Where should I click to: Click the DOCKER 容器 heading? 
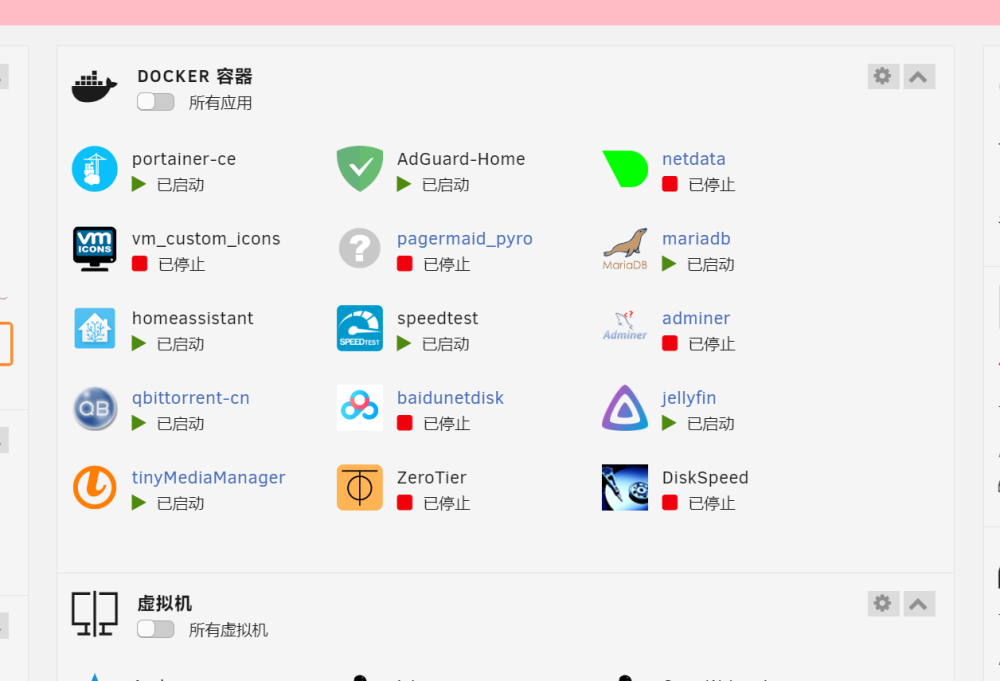point(195,77)
